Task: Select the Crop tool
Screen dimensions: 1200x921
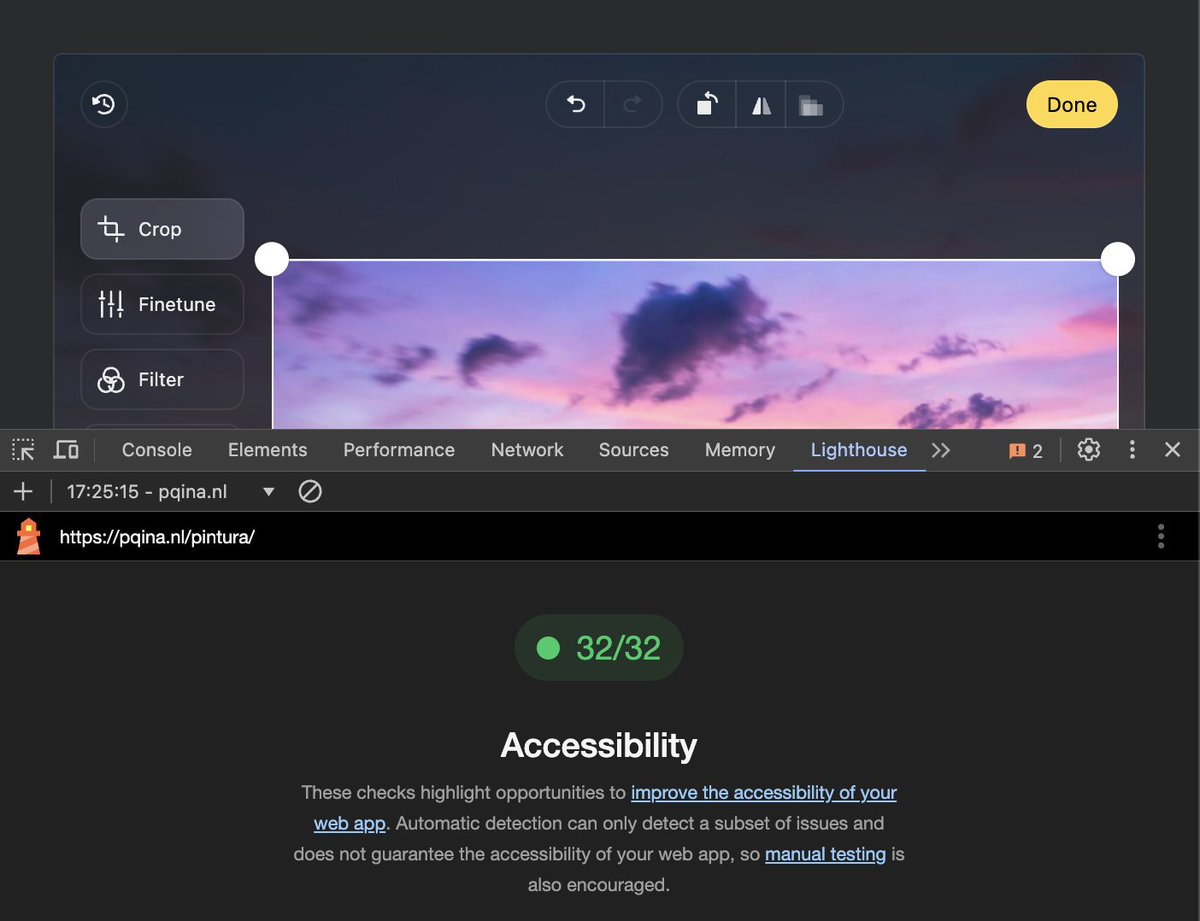Action: 161,229
